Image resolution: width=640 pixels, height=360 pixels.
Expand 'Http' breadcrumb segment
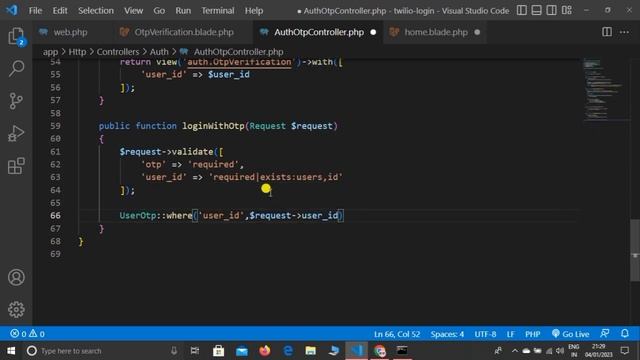tap(77, 52)
